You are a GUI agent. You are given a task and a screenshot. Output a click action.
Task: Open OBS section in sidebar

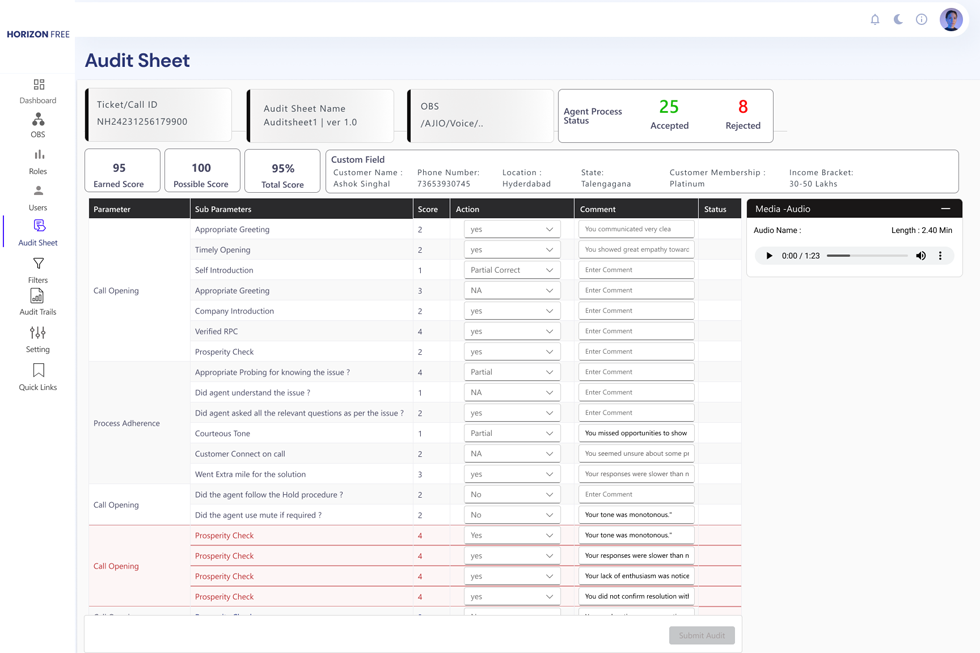coord(38,125)
